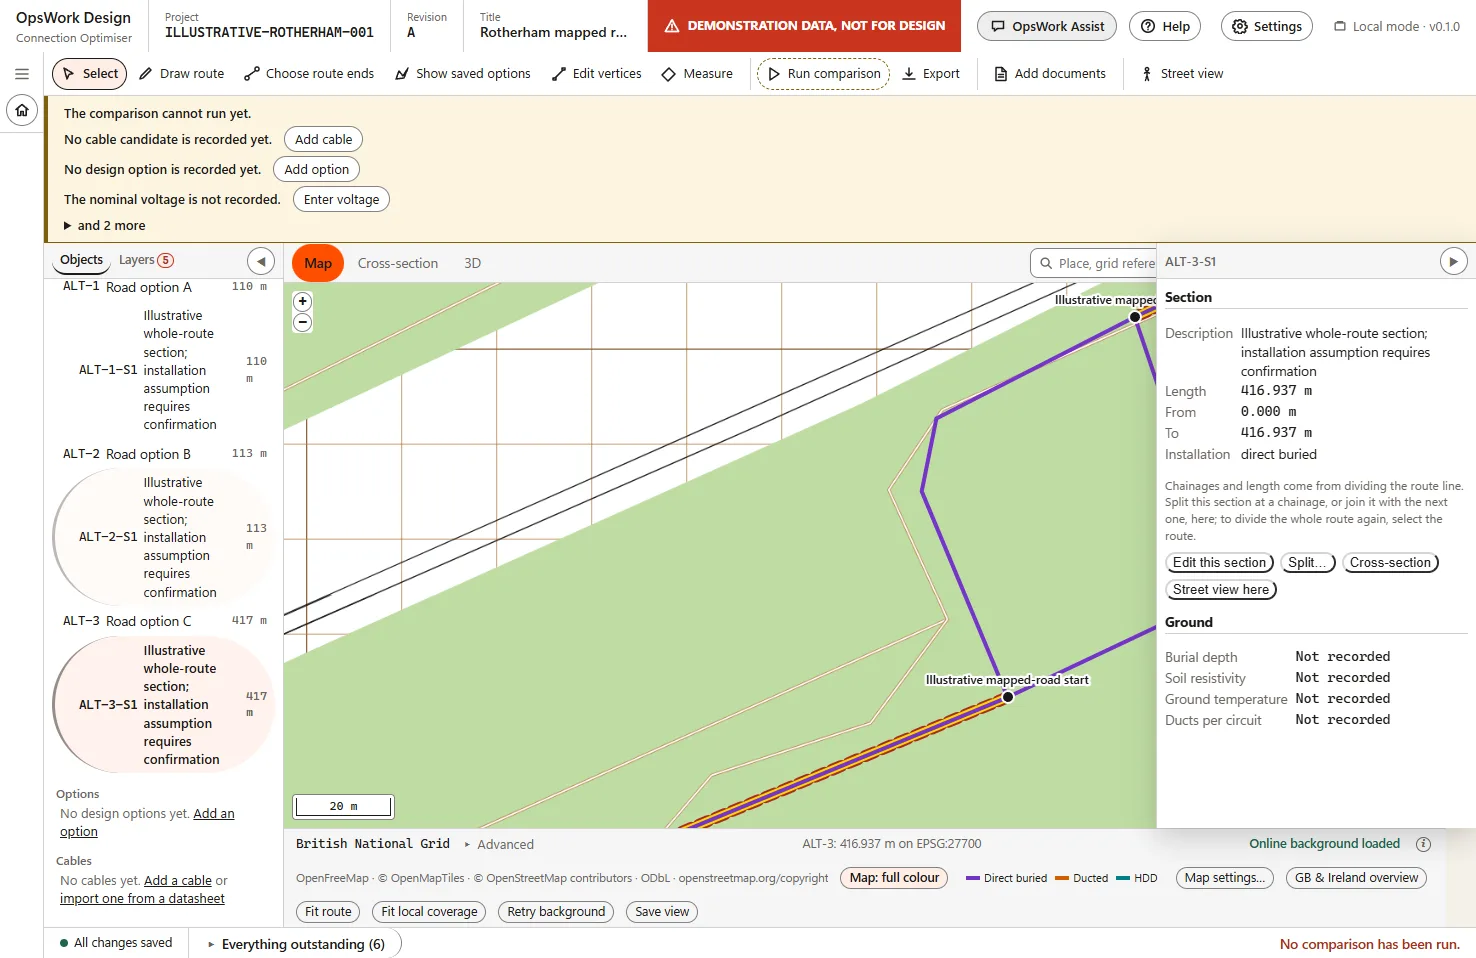The height and width of the screenshot is (958, 1476).
Task: Click the Add cable button
Action: coord(323,140)
